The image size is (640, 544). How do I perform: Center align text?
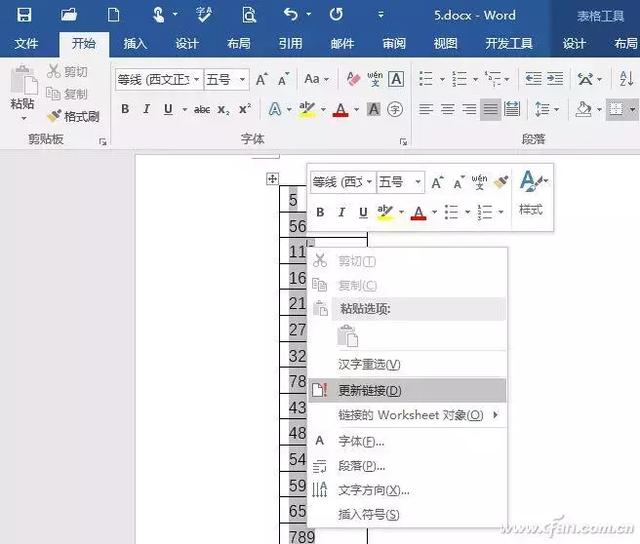pyautogui.click(x=448, y=109)
